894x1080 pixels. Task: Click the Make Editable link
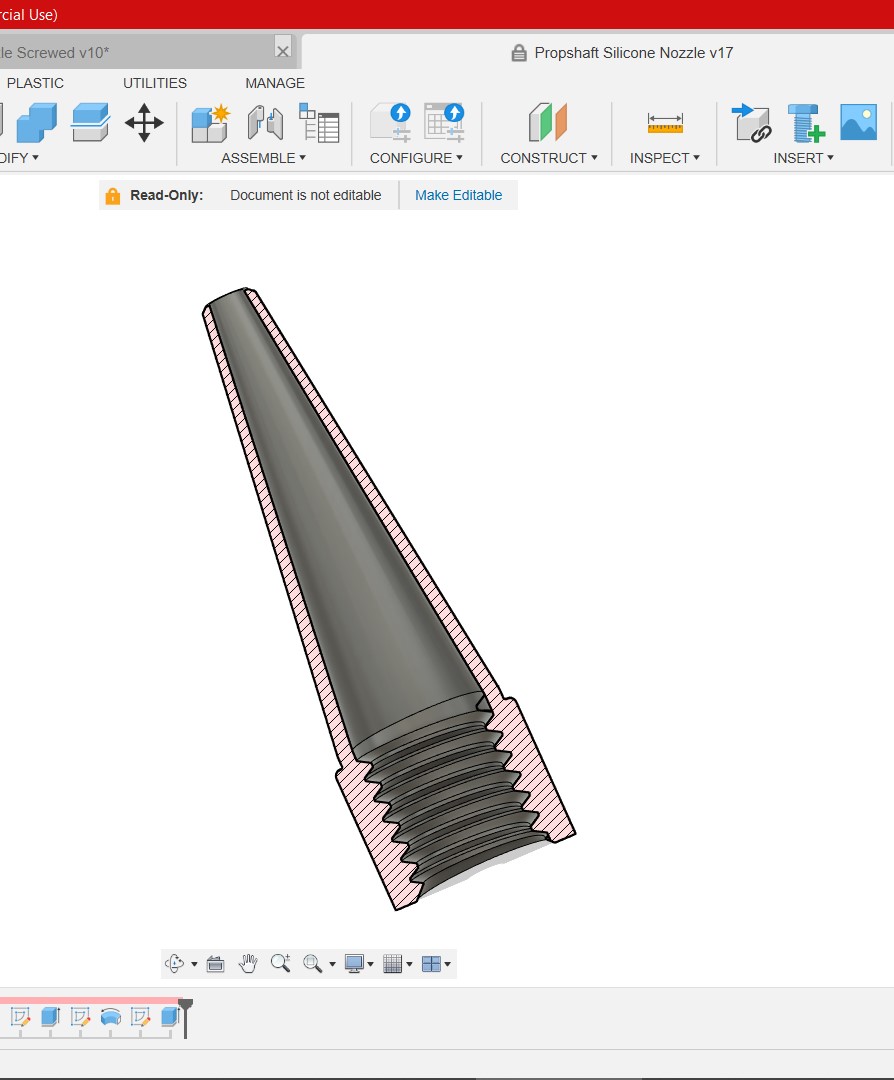tap(459, 196)
